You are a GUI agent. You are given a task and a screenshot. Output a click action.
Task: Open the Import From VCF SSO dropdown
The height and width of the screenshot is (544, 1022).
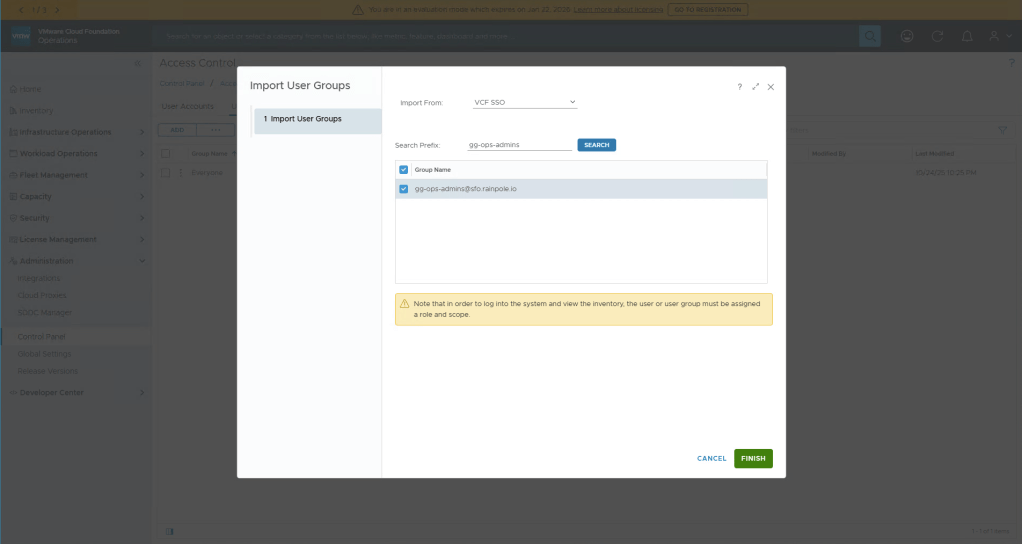[x=525, y=102]
